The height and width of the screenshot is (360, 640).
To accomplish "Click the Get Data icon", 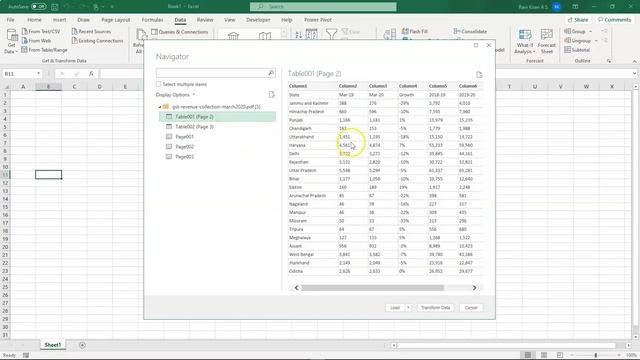I will (x=11, y=41).
